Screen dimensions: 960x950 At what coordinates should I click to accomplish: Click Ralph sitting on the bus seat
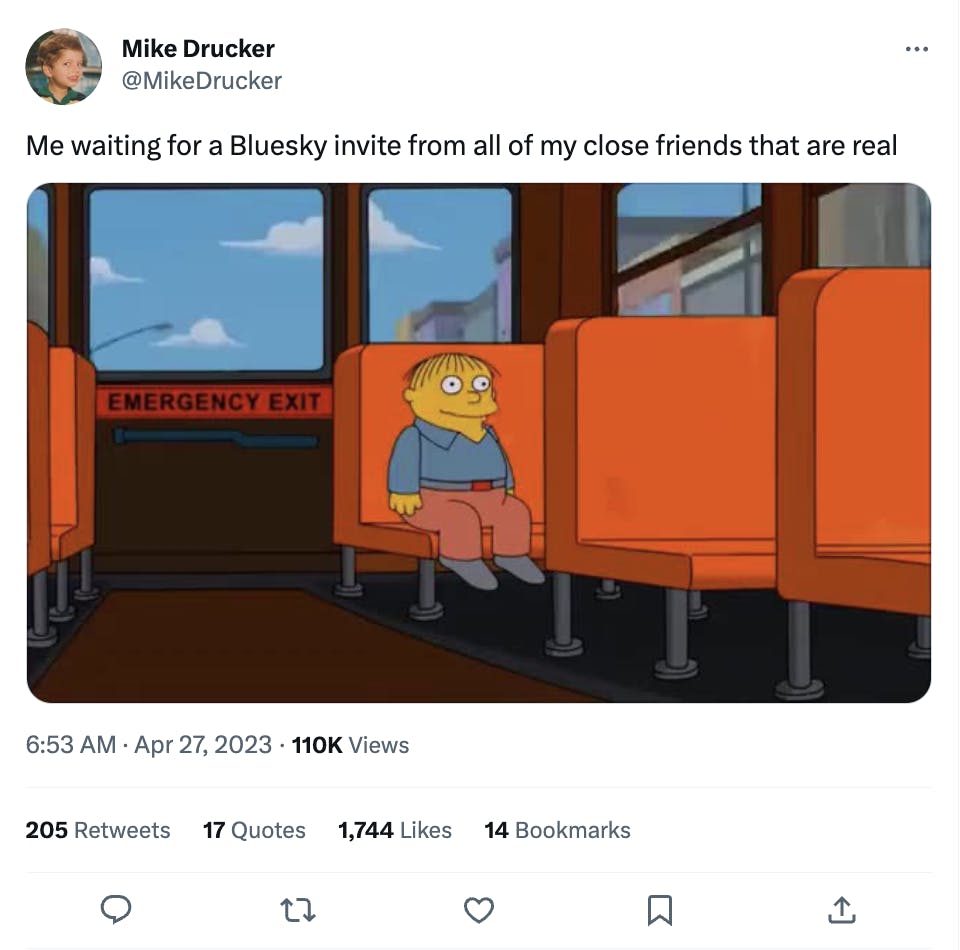[x=463, y=468]
